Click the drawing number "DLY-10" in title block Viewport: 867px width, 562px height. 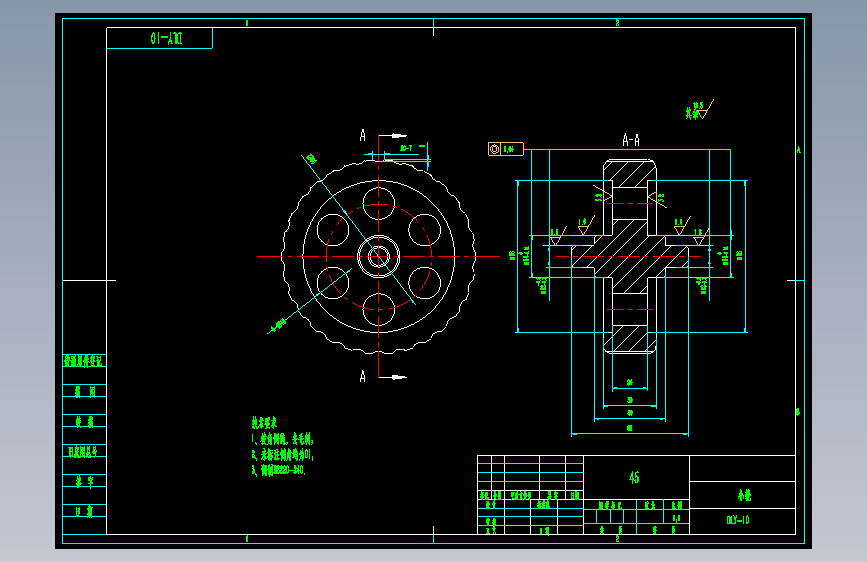(x=738, y=520)
